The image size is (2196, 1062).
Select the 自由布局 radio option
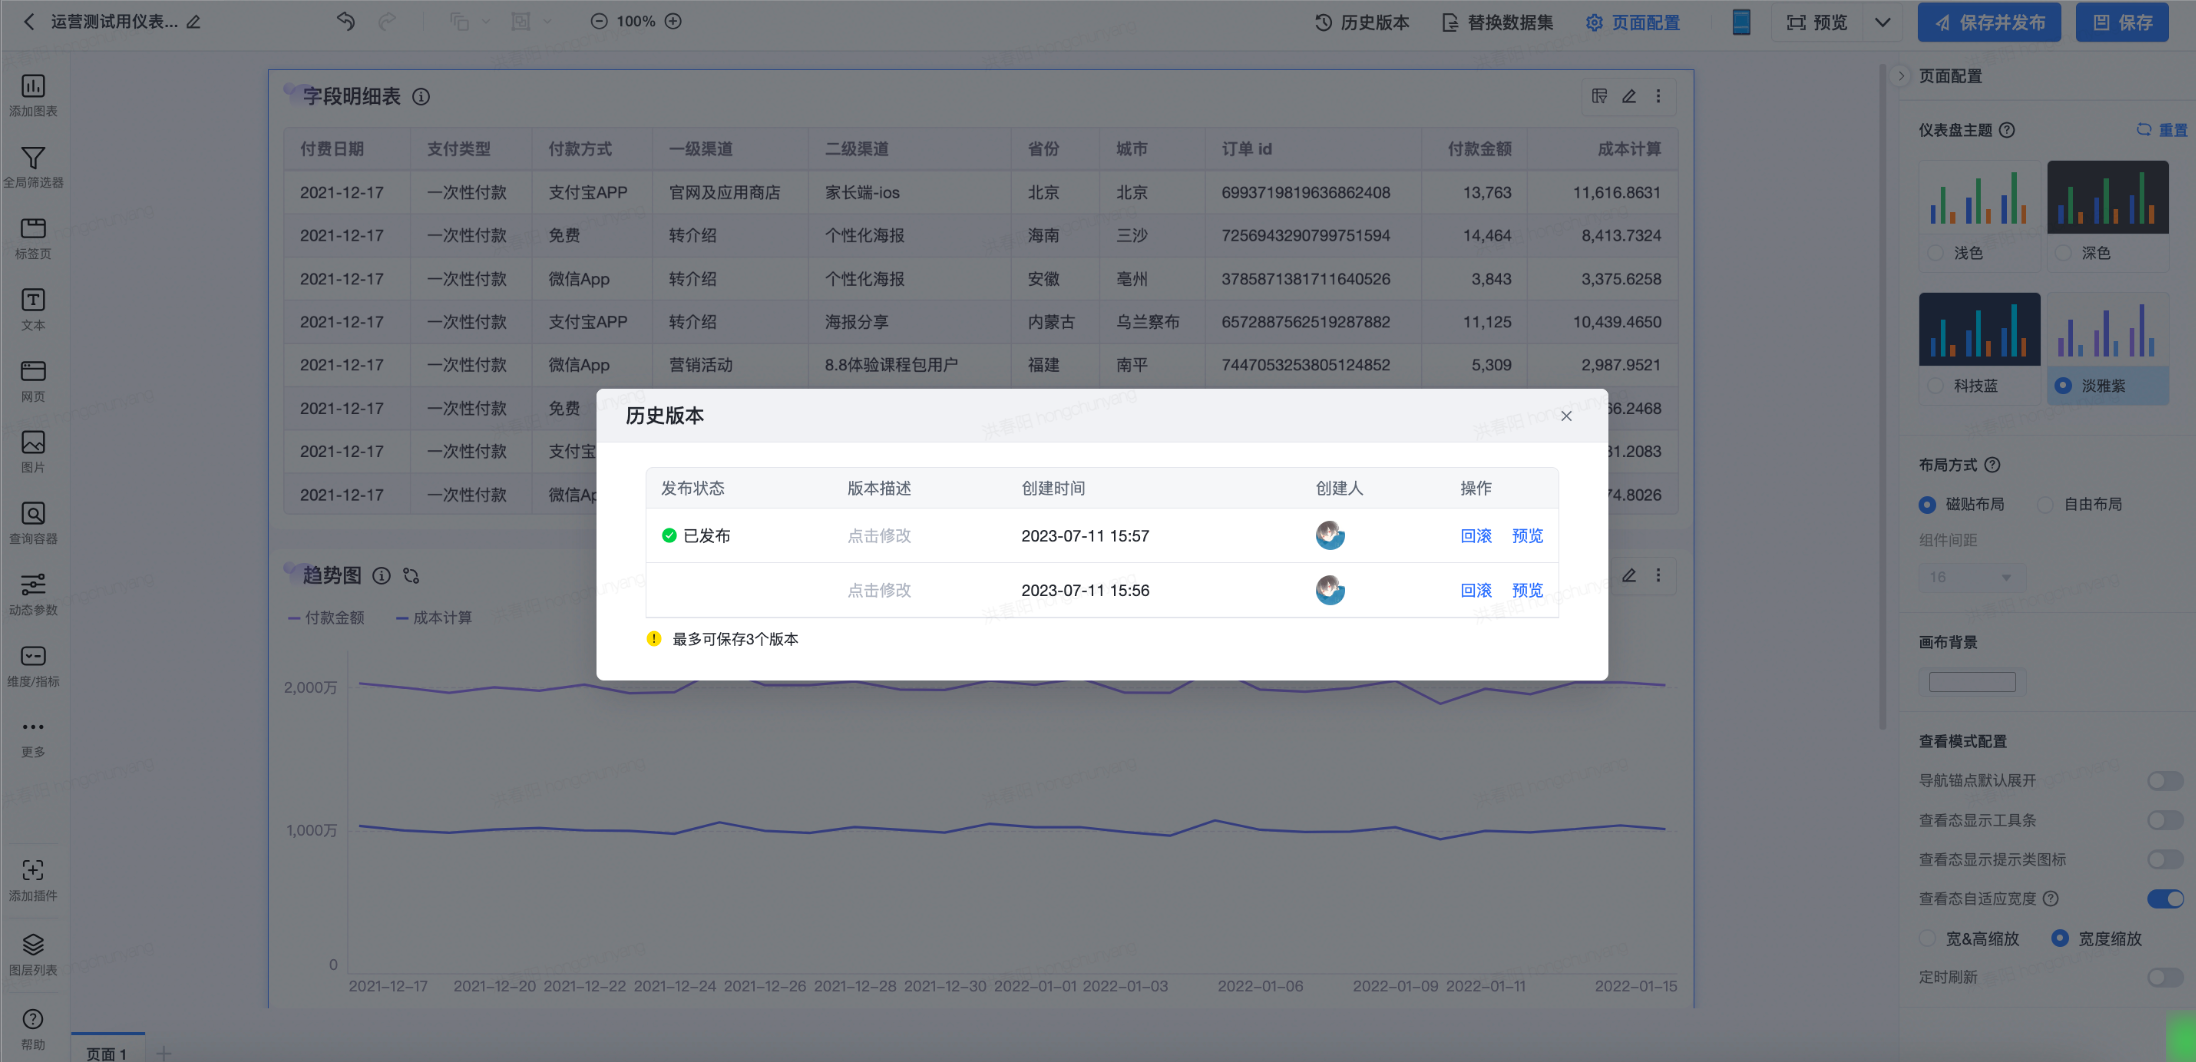2046,505
